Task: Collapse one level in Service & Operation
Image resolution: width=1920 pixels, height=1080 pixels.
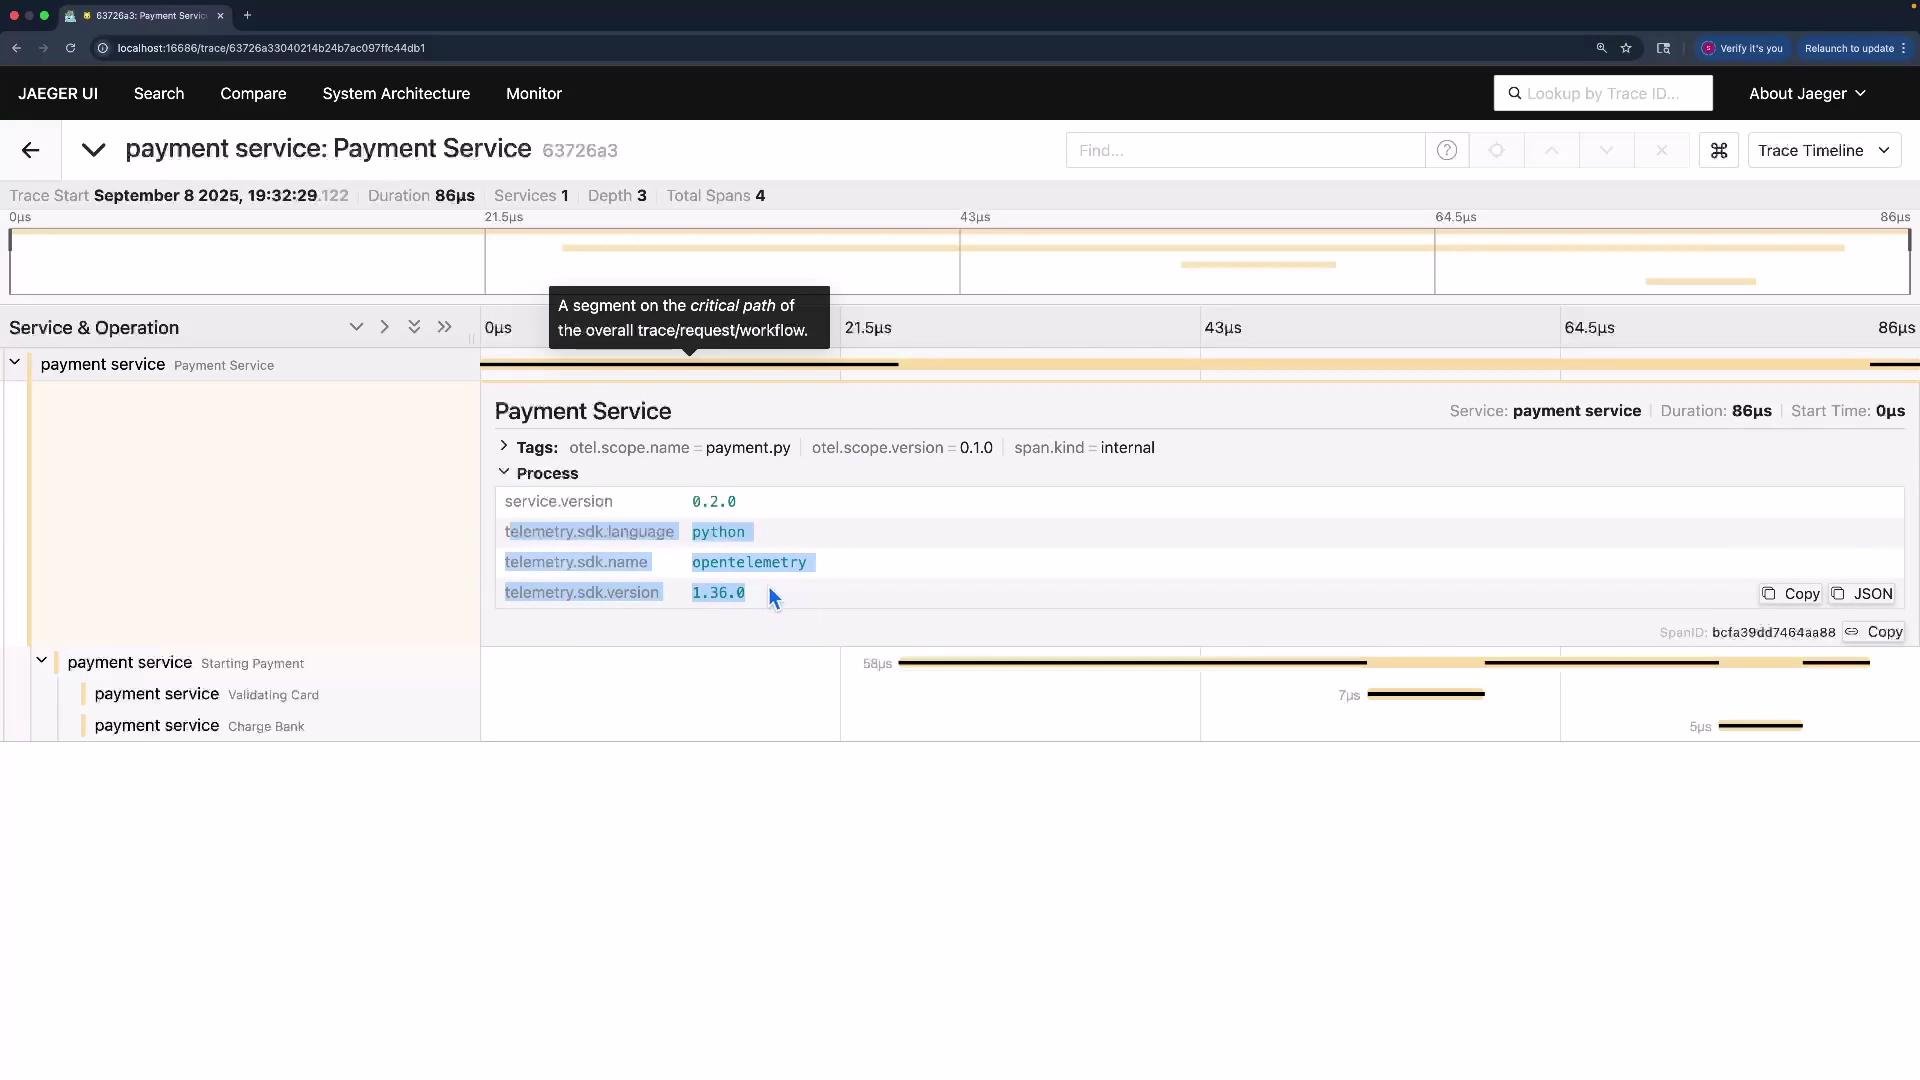Action: [384, 327]
